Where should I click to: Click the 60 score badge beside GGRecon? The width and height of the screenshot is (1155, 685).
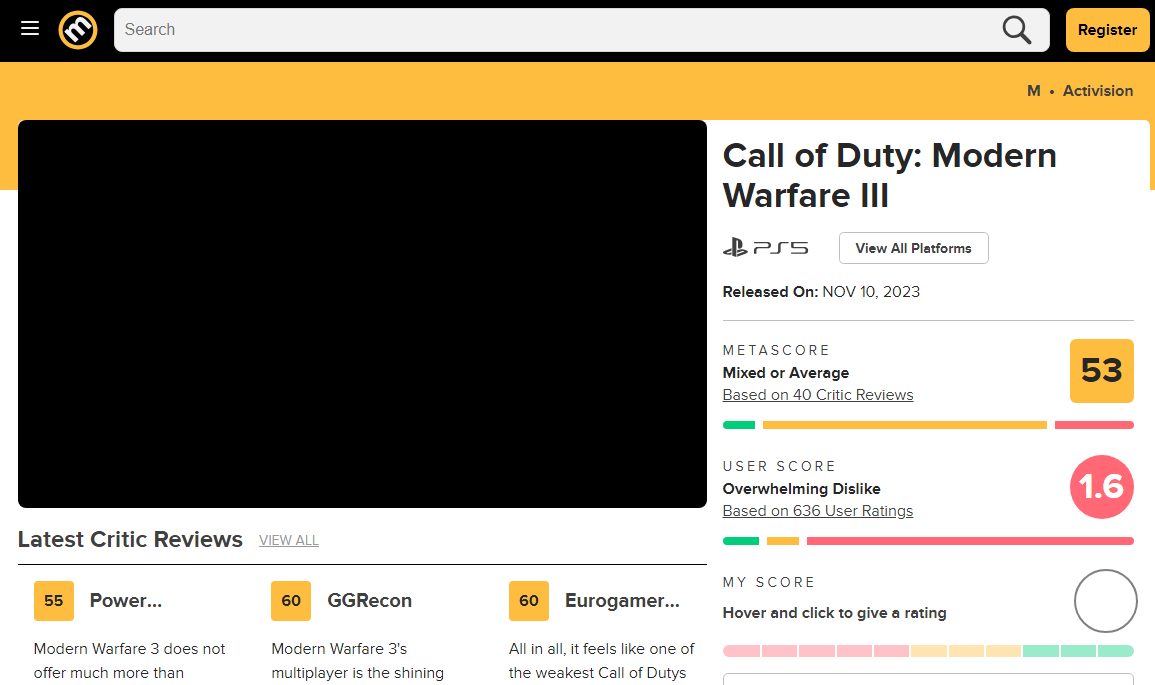pyautogui.click(x=291, y=601)
